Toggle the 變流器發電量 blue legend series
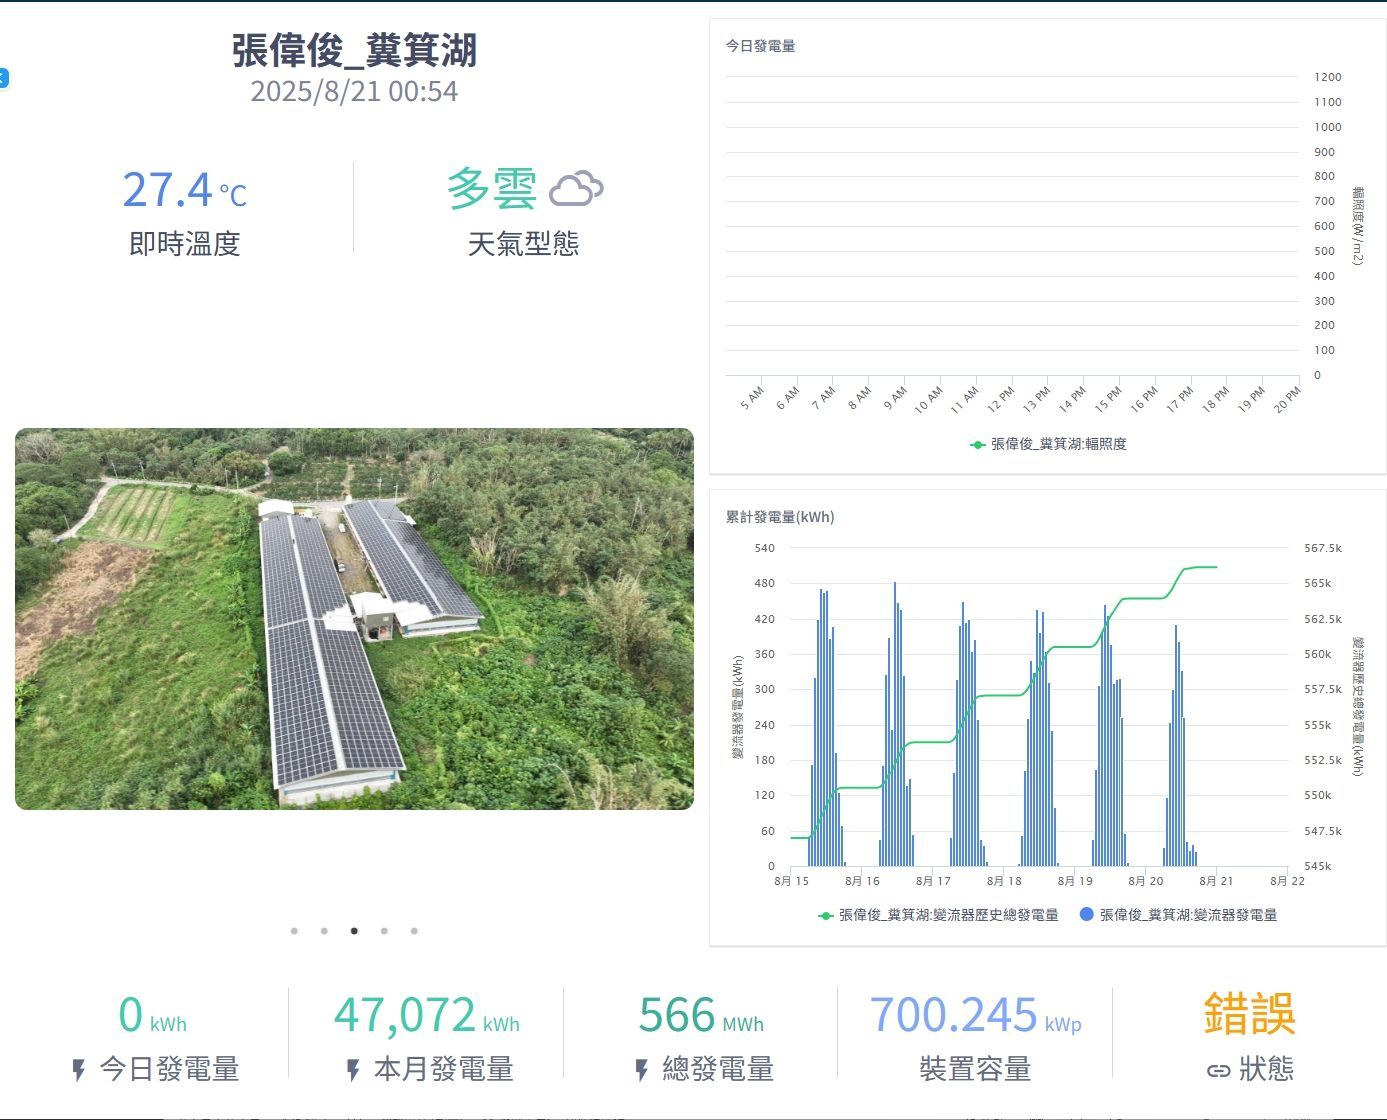 coord(1179,915)
